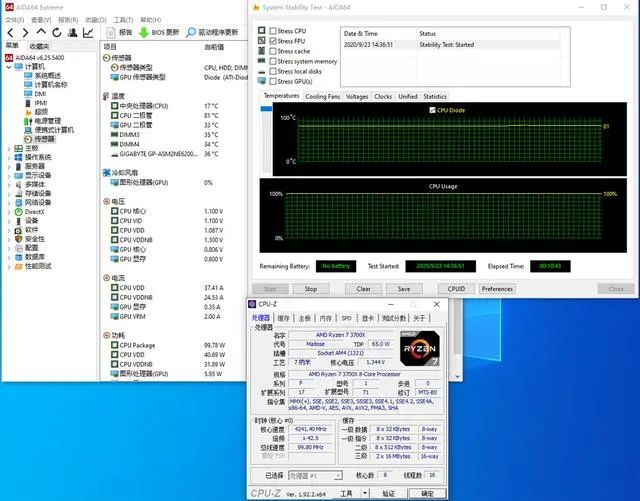Go forward using AIDA64 toolbar forward arrow
This screenshot has width=640, height=501.
25,33
